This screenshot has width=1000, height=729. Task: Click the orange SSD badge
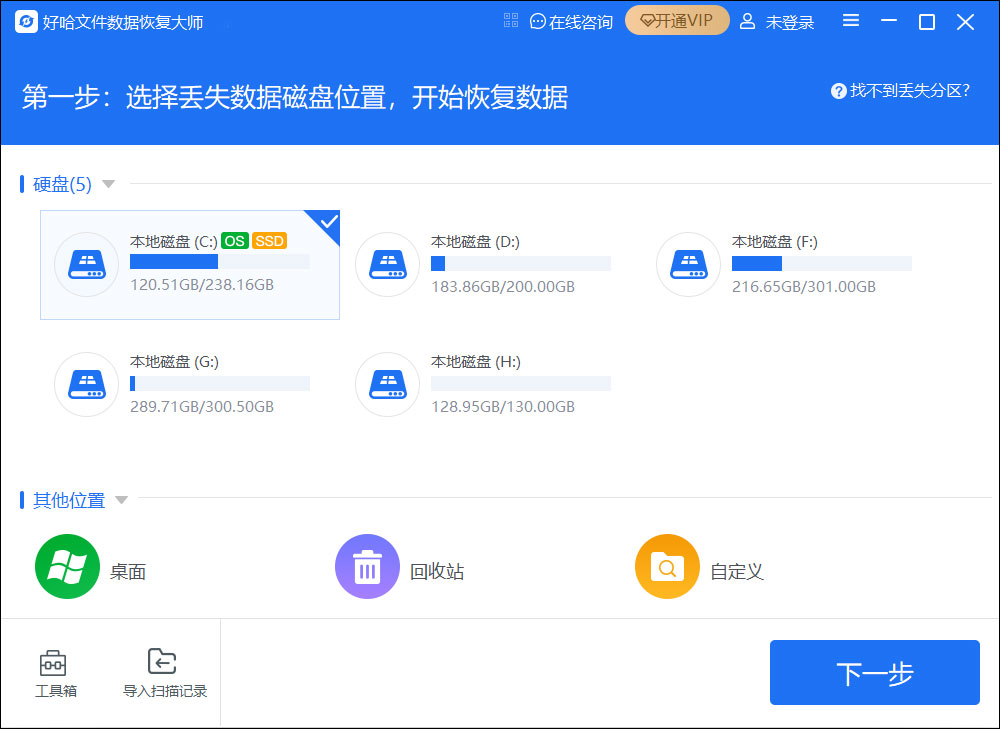269,241
